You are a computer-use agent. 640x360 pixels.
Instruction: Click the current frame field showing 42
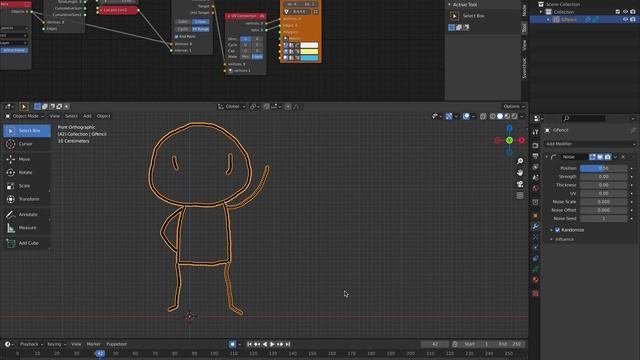click(x=435, y=344)
